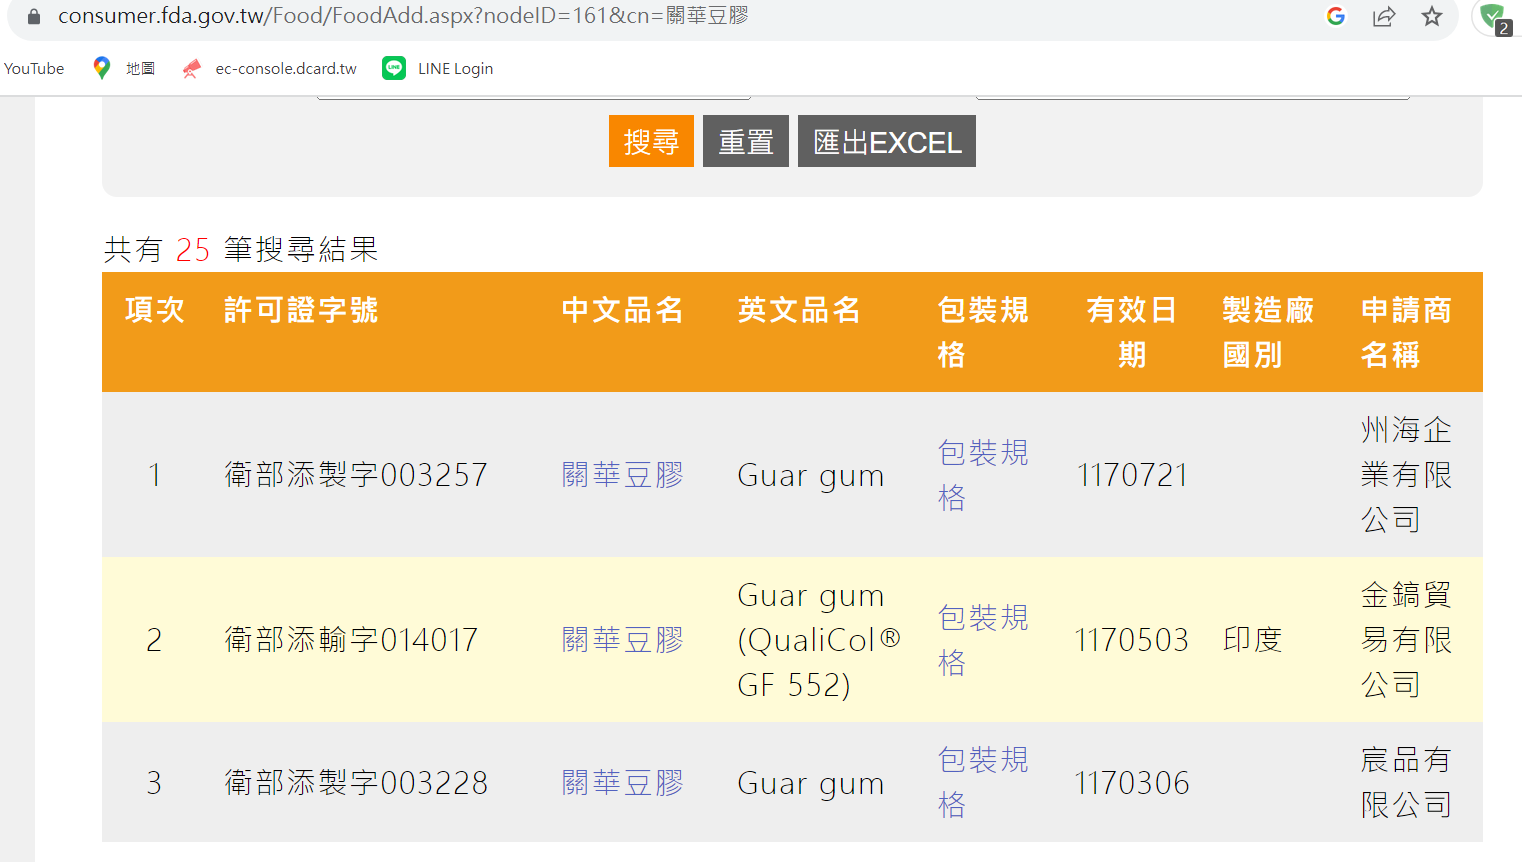Image resolution: width=1522 pixels, height=862 pixels.
Task: Click applicant 州海企業有限公司
Action: tap(1406, 475)
